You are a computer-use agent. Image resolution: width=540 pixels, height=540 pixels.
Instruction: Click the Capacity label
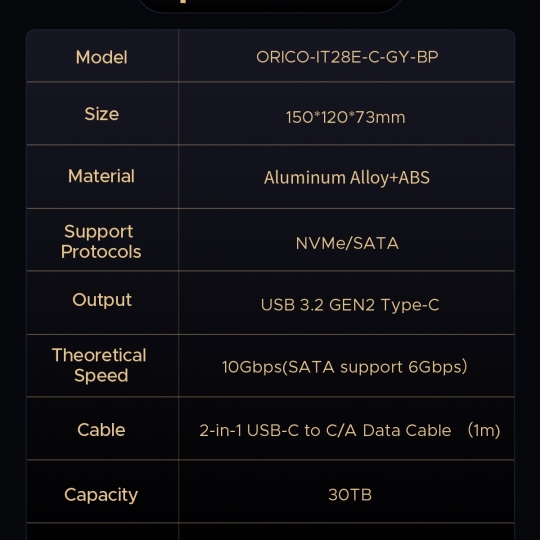tap(101, 495)
